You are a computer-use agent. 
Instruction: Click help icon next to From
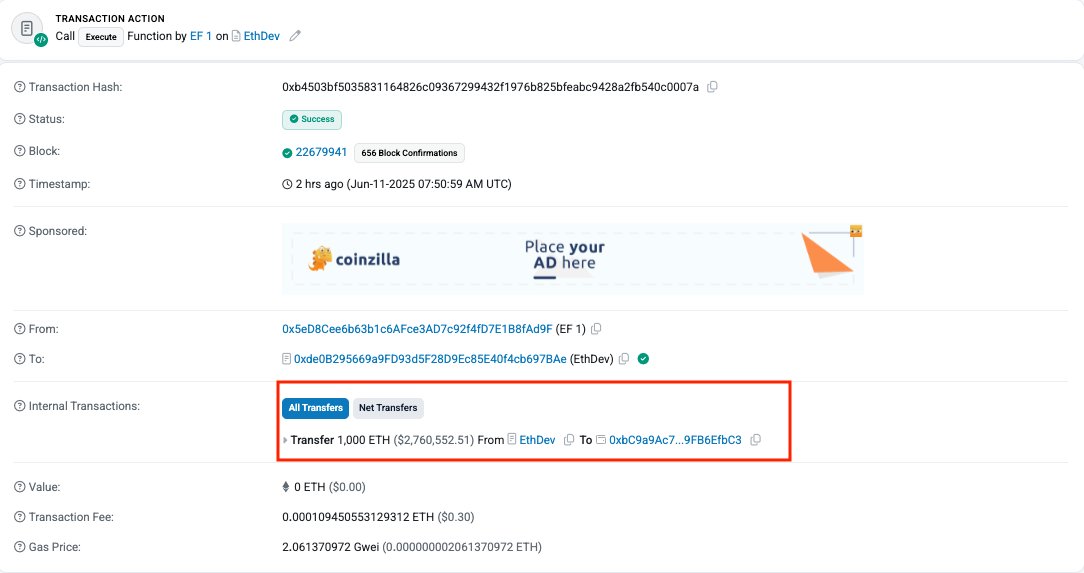coord(19,329)
